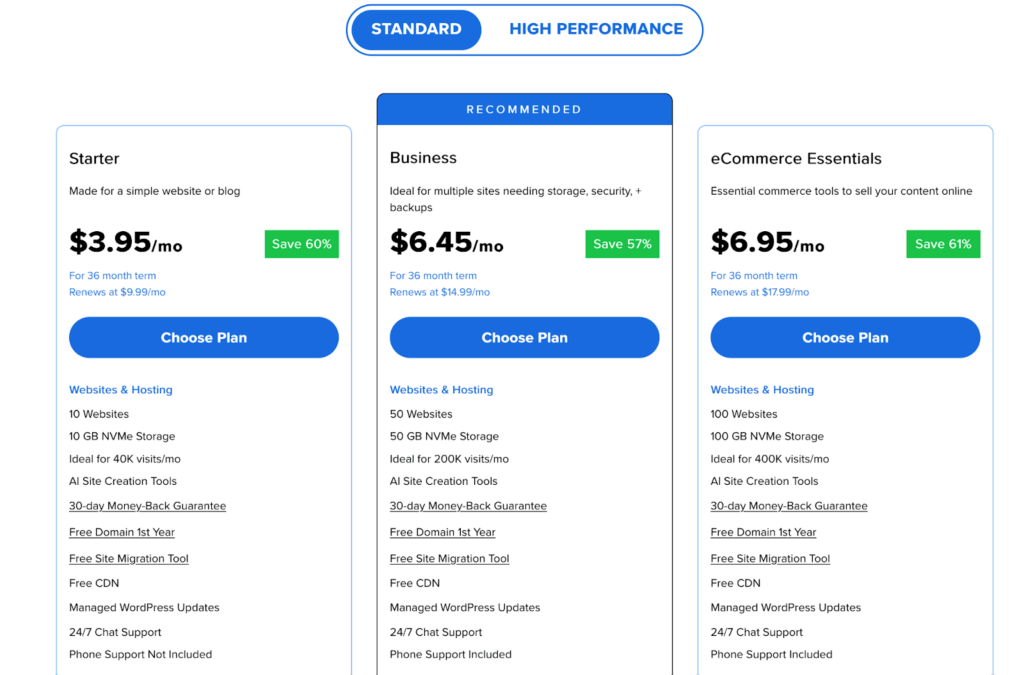Choose the eCommerce Essentials plan
Viewport: 1024px width, 675px height.
click(845, 338)
